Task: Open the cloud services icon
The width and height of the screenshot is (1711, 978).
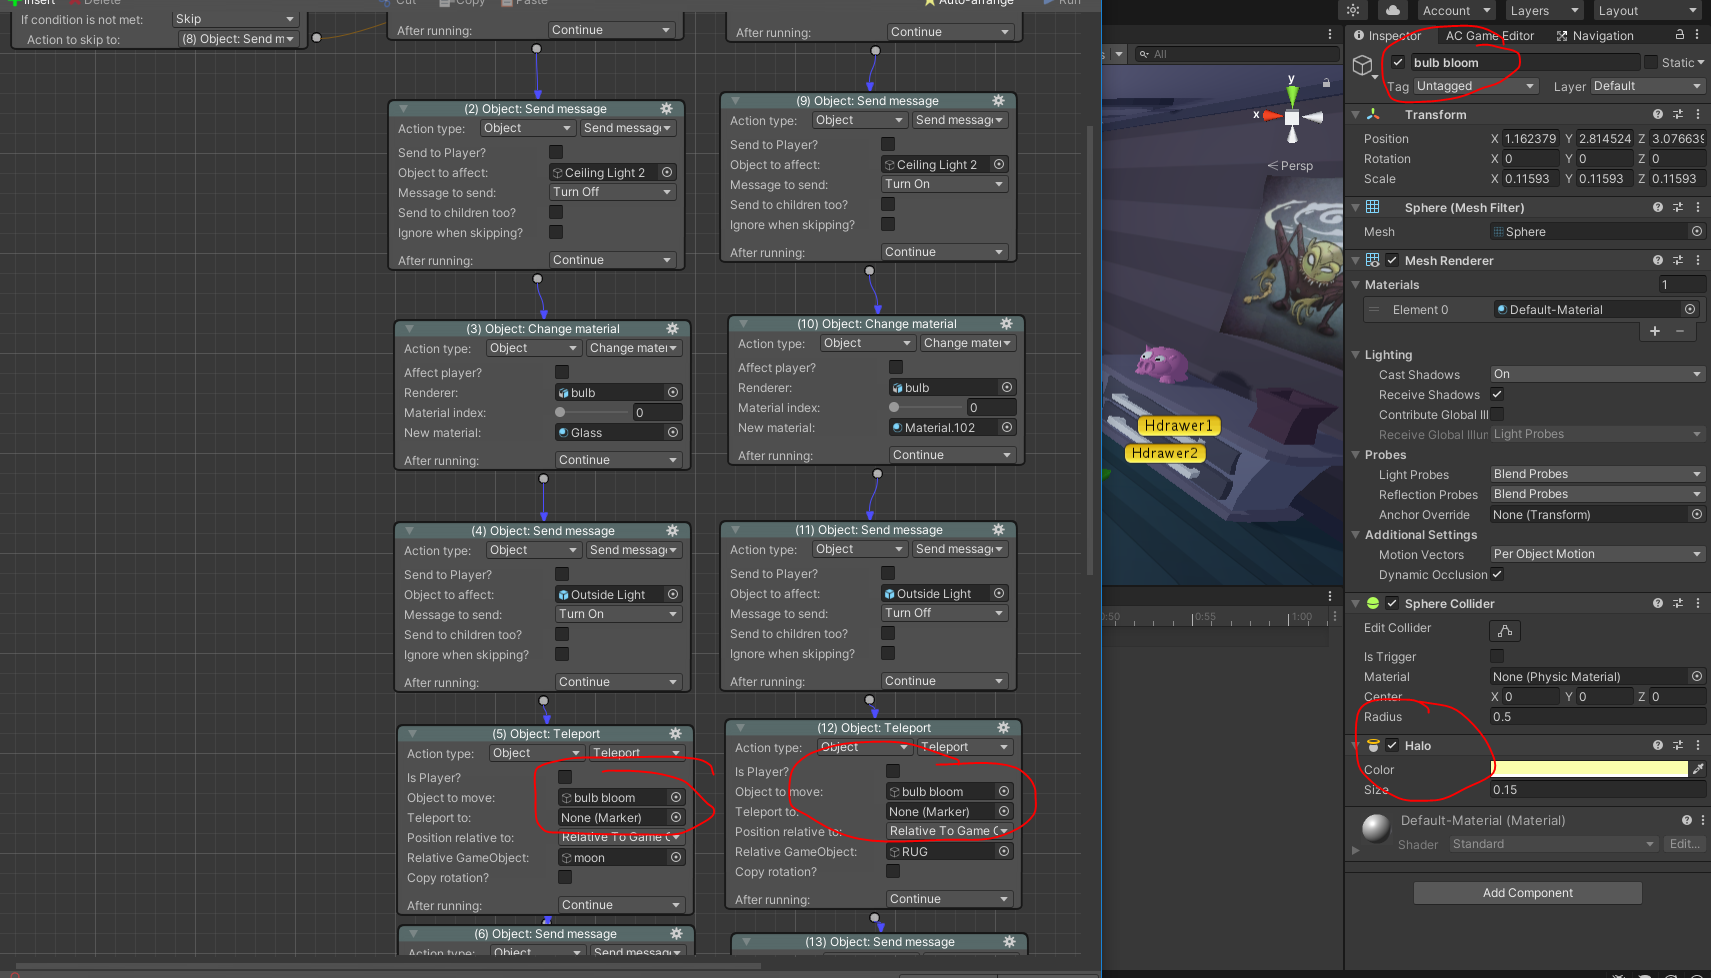Action: pos(1392,10)
